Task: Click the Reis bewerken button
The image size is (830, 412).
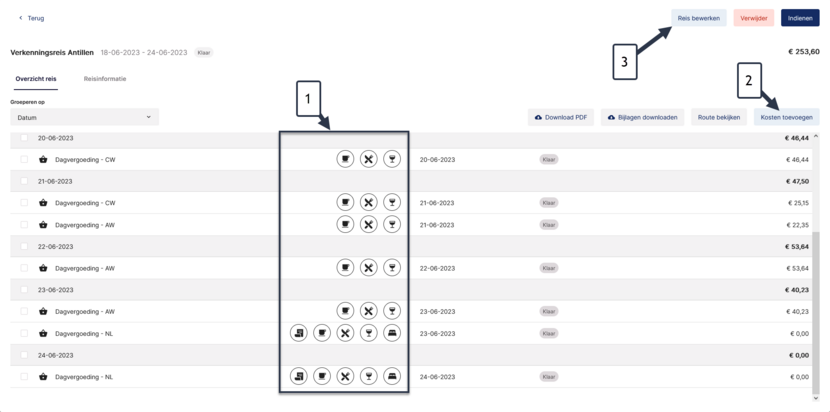Action: click(x=699, y=18)
